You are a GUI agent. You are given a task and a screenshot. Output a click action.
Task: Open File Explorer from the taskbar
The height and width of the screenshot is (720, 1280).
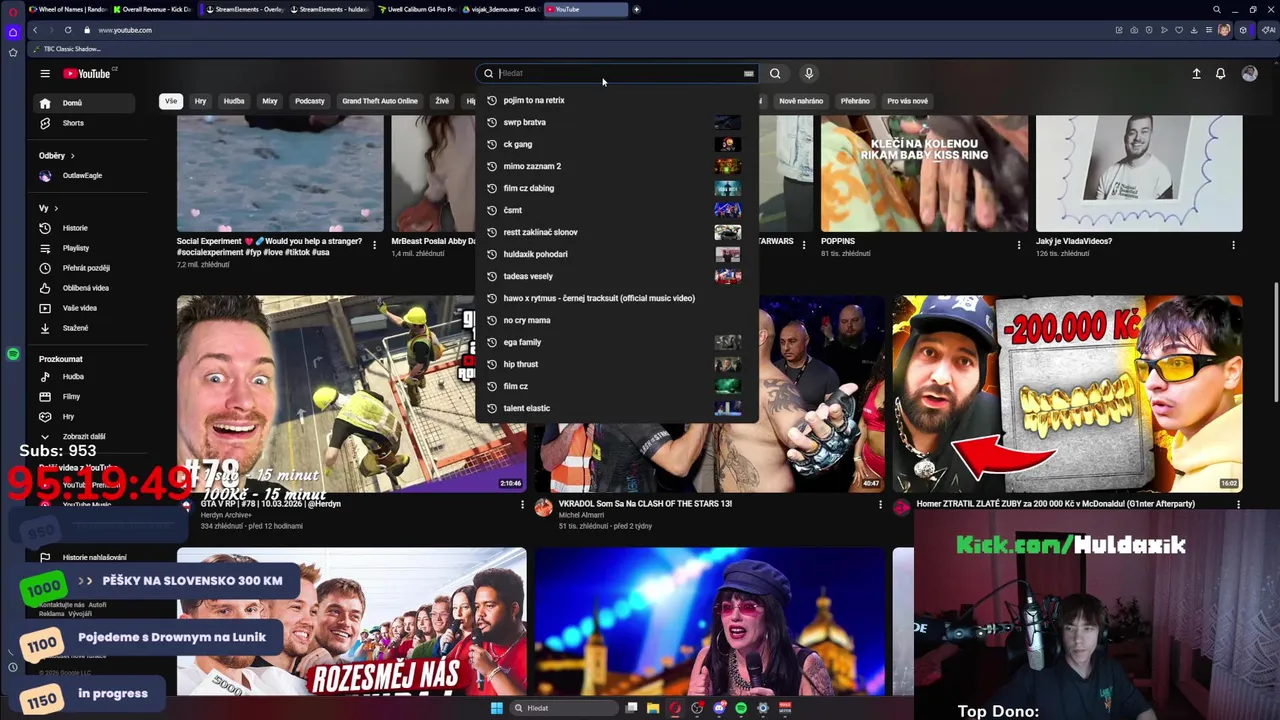(x=653, y=708)
